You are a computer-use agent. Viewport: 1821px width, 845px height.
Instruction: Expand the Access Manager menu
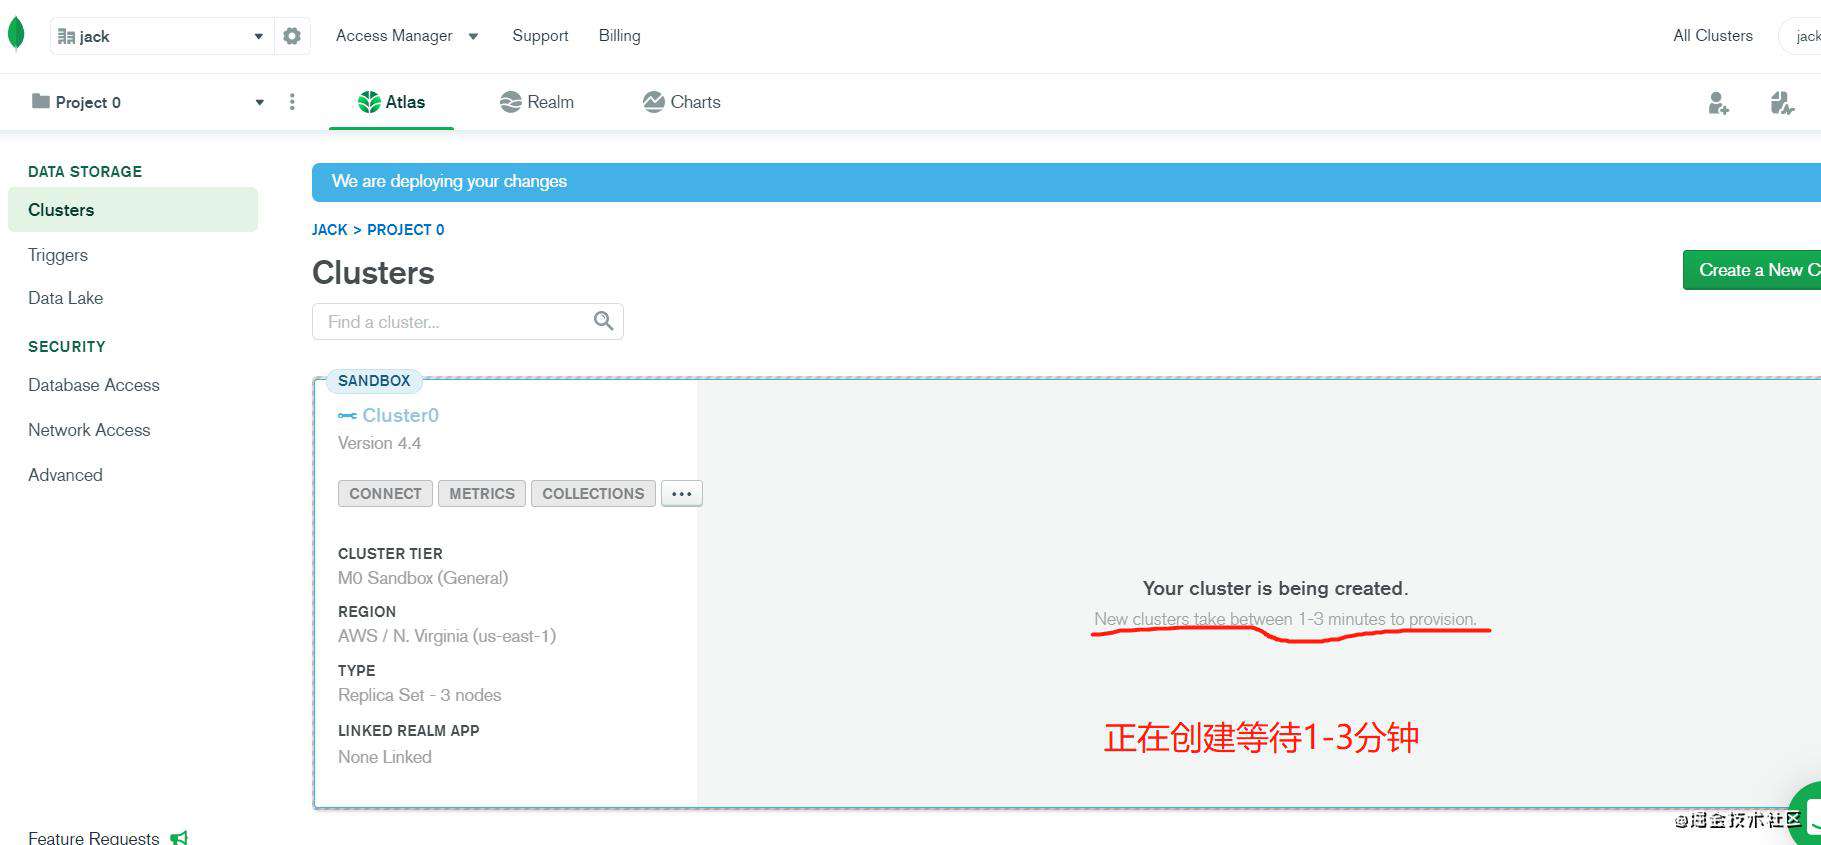(x=407, y=36)
